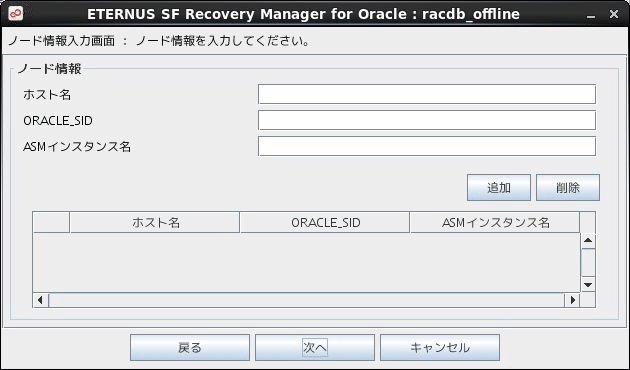This screenshot has width=630, height=370.
Task: Add the node with the 追加 button
Action: pos(499,188)
